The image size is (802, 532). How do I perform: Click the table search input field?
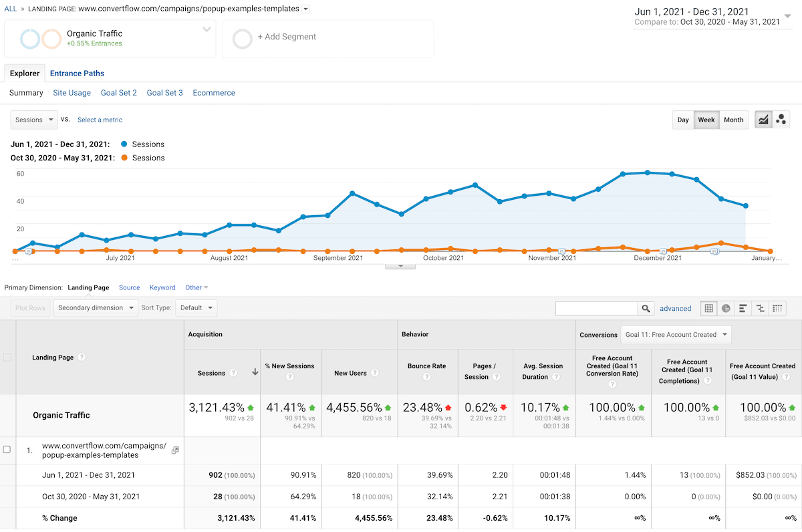click(596, 308)
